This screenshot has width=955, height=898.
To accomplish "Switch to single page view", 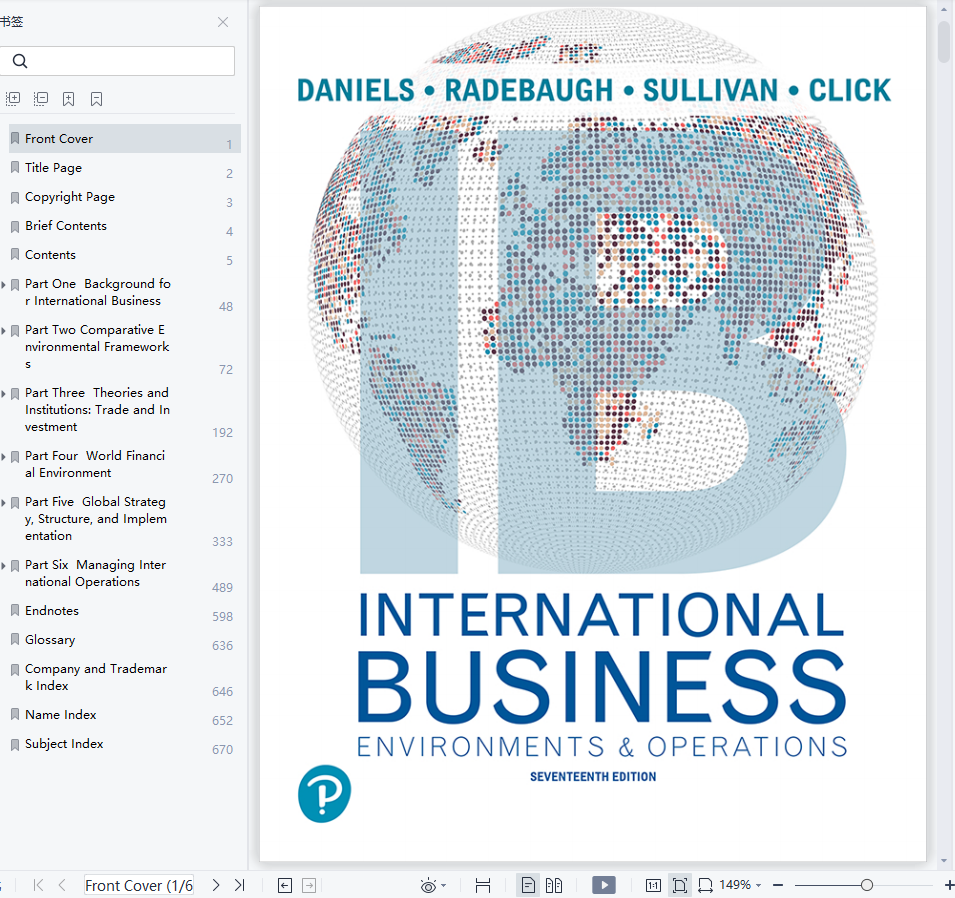I will click(528, 885).
